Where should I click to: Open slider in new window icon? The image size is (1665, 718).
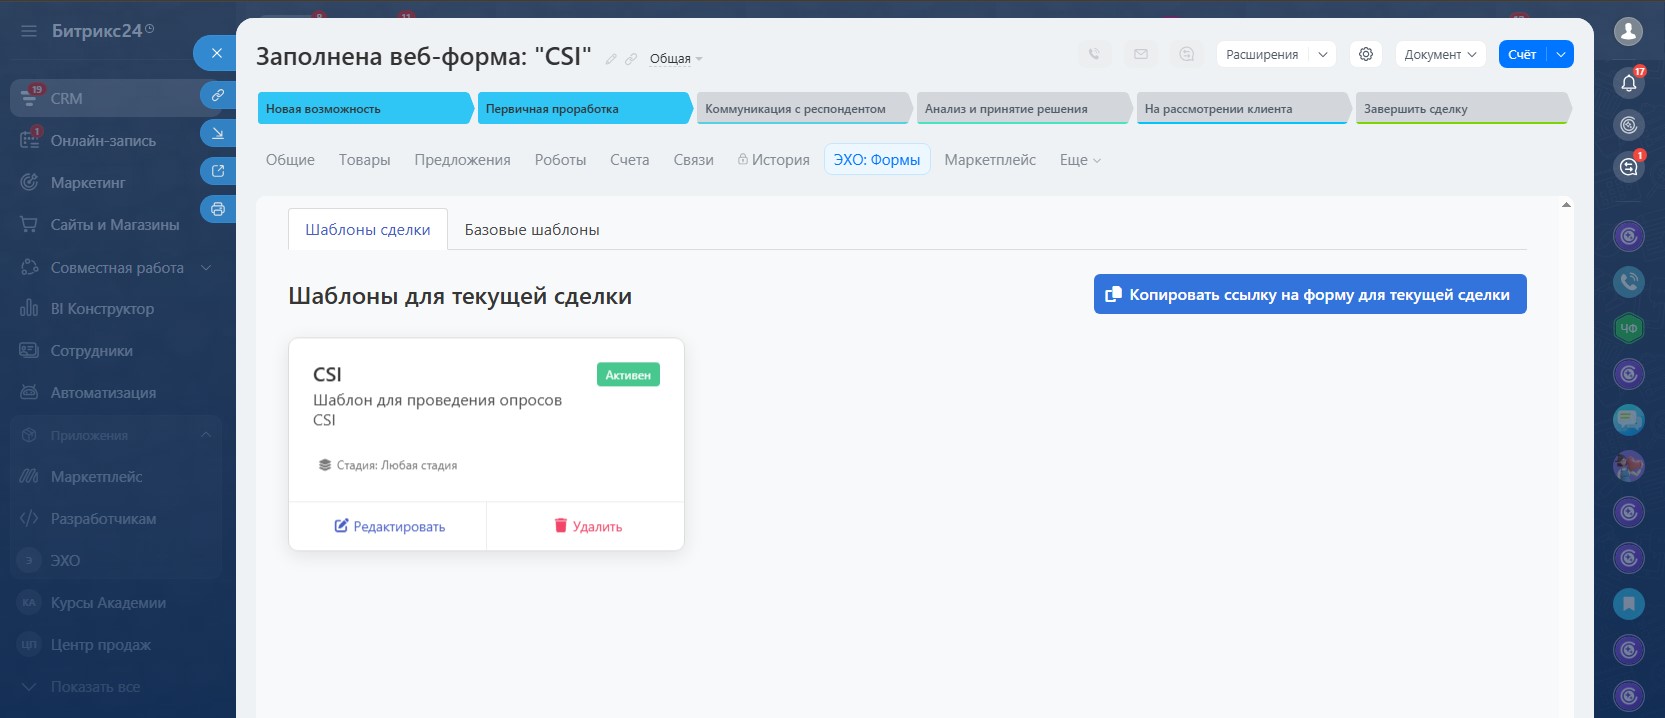(218, 171)
